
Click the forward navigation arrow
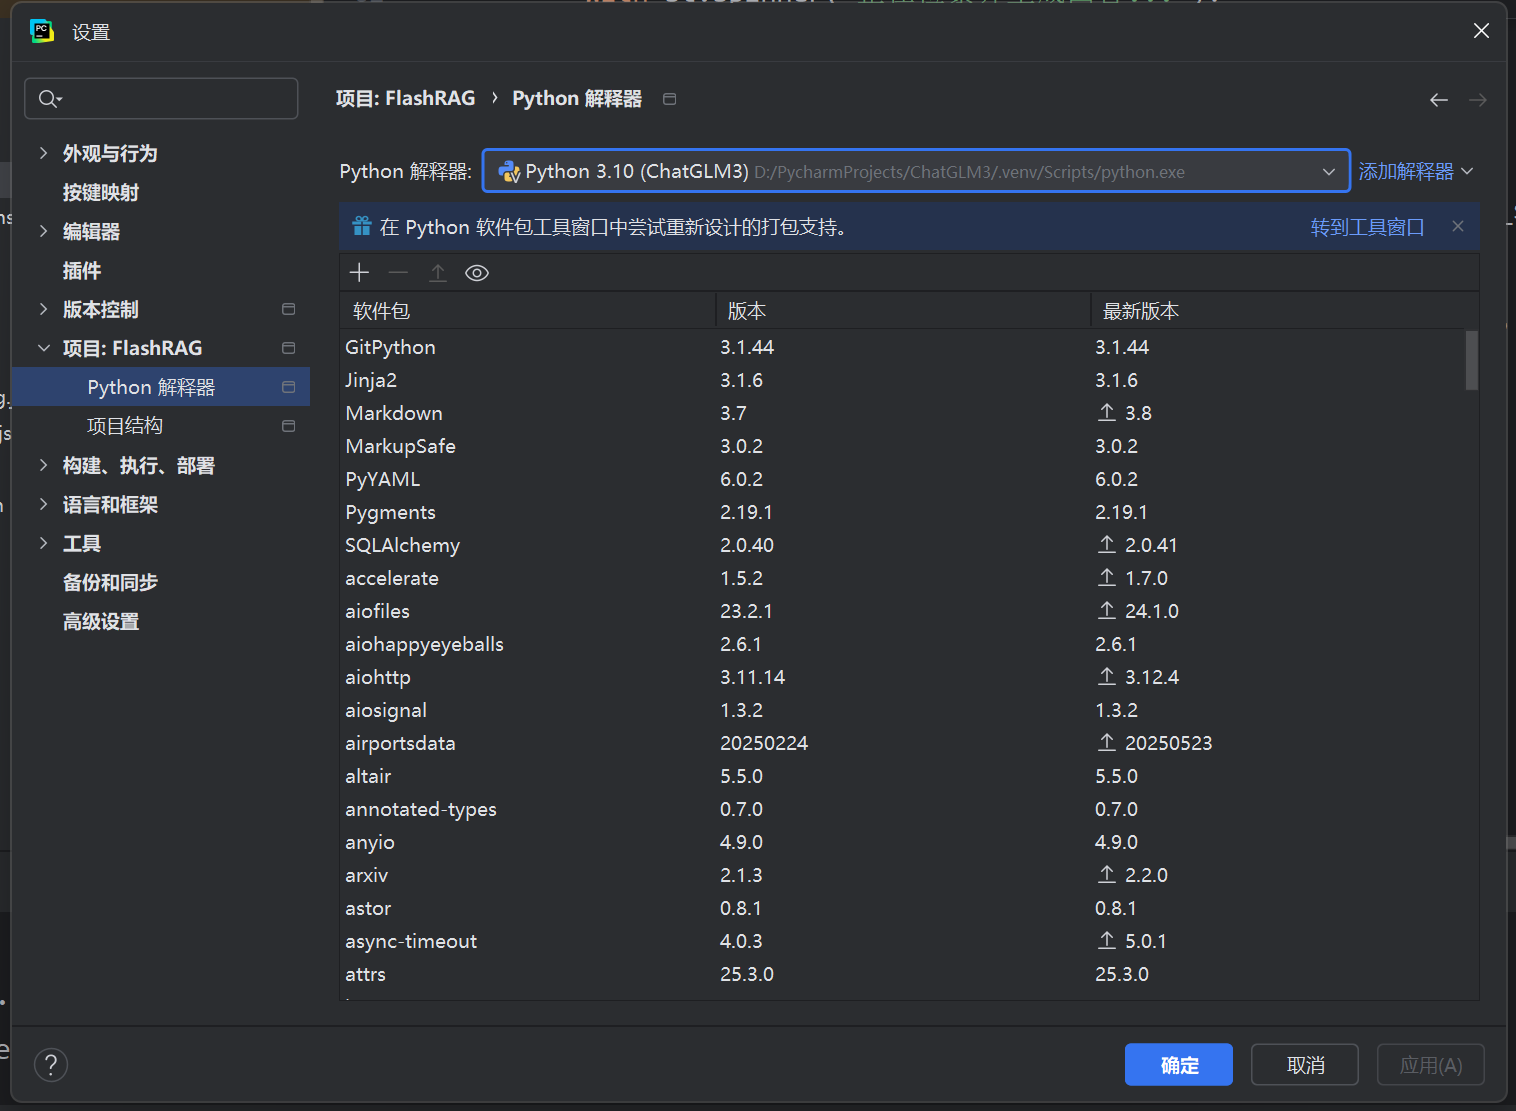[1478, 100]
